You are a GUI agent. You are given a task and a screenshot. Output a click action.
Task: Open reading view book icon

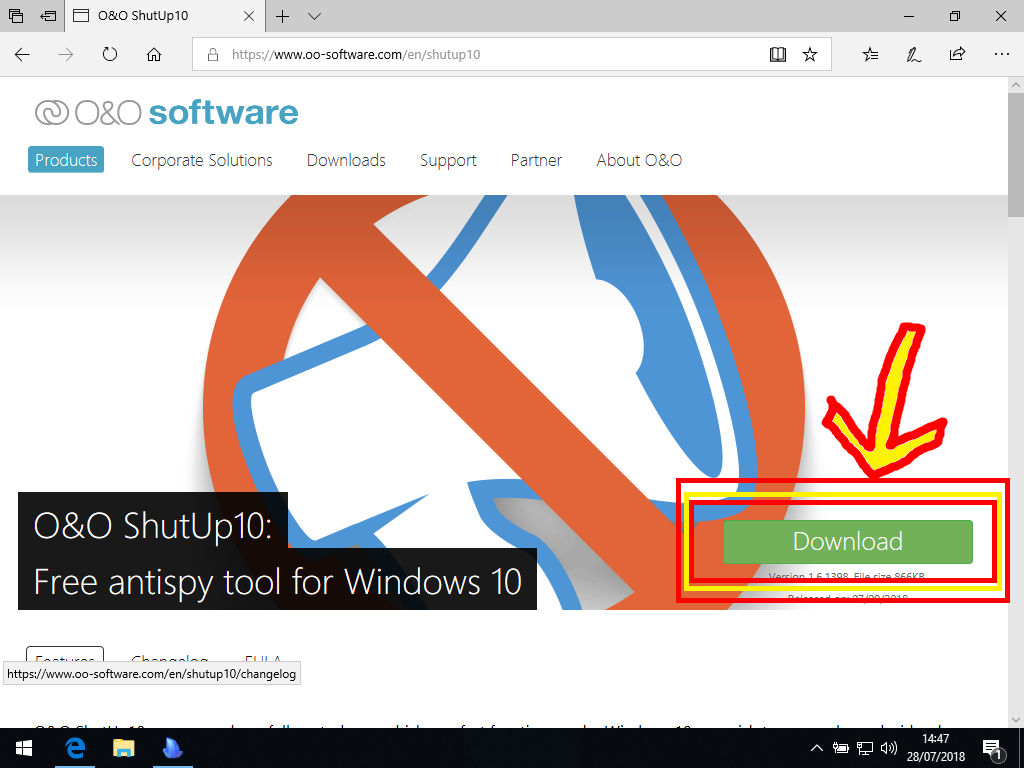click(x=777, y=54)
